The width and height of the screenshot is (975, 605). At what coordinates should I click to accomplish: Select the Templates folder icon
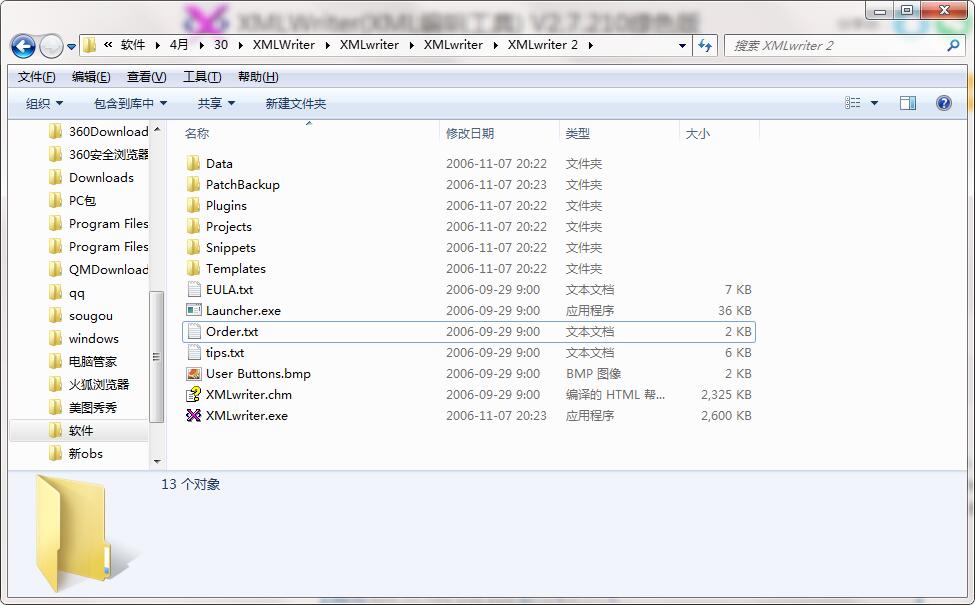(193, 269)
